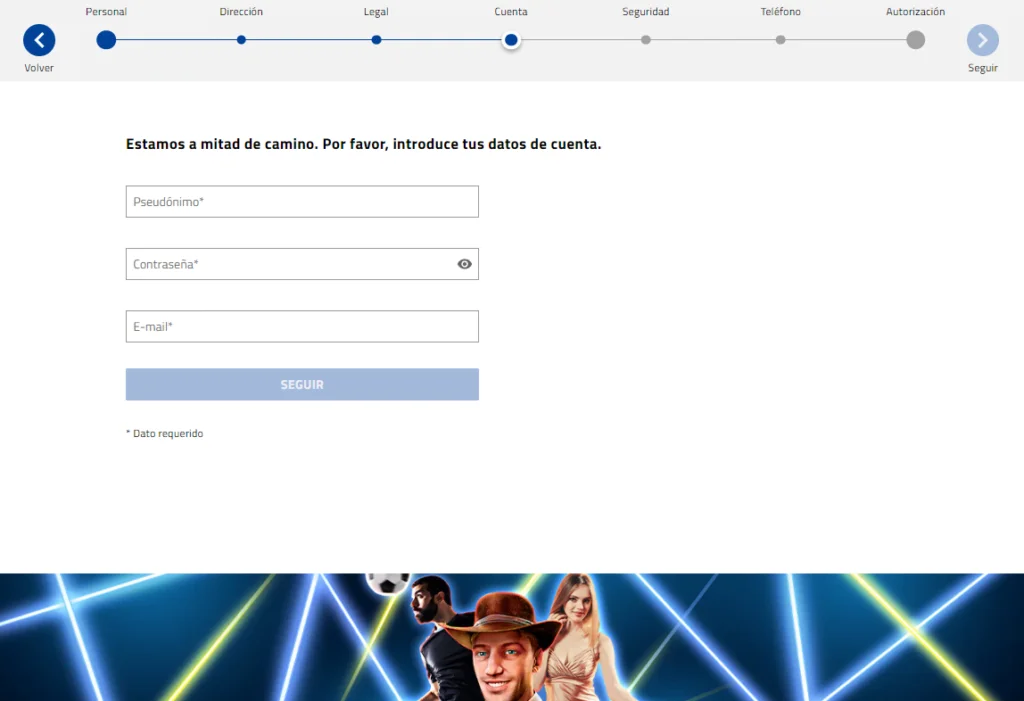The image size is (1024, 701).
Task: Focus the Pseudónimo input field
Action: 302,202
